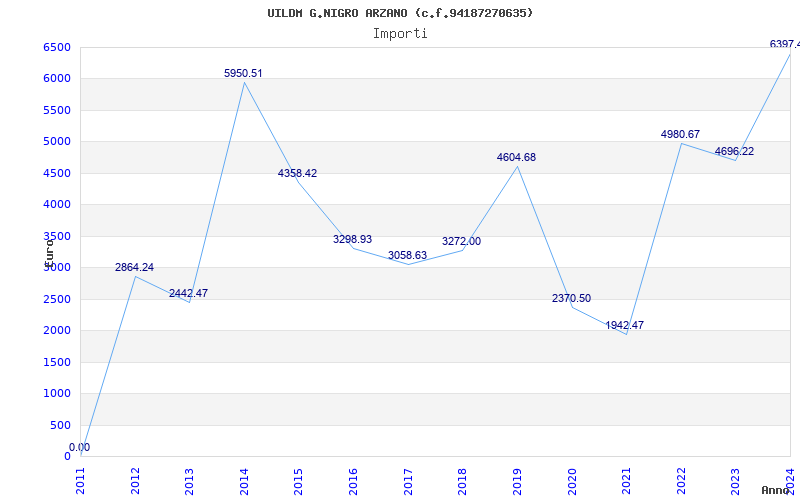800x500 pixels.
Task: Select the data label 3298.93
Action: 353,239
